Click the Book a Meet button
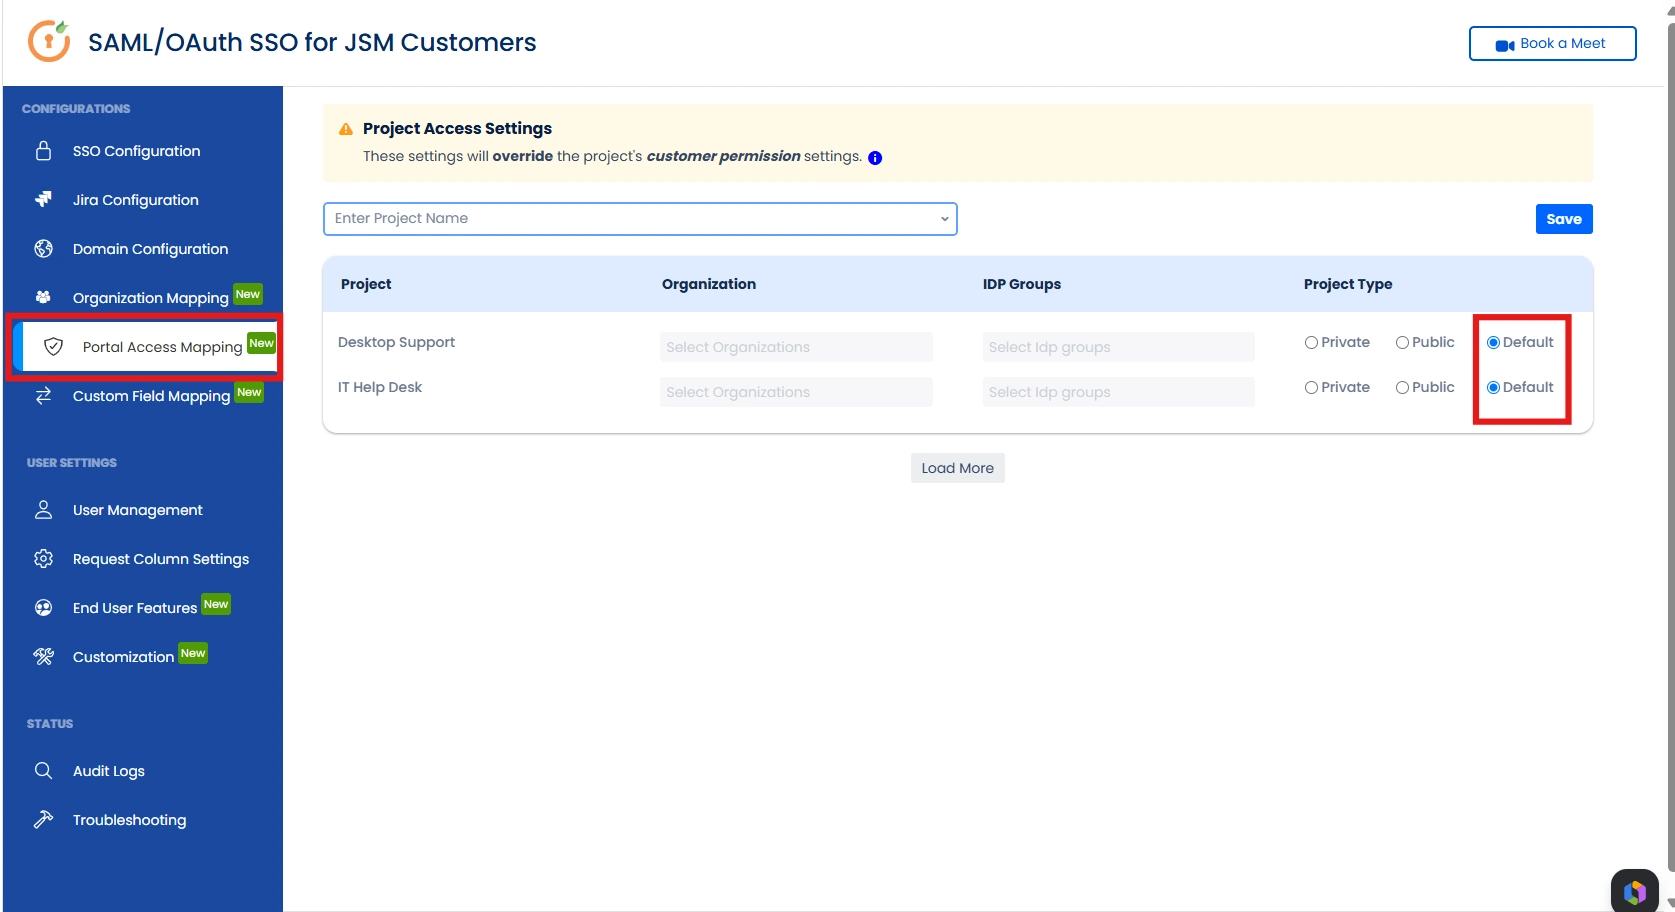 click(x=1552, y=44)
